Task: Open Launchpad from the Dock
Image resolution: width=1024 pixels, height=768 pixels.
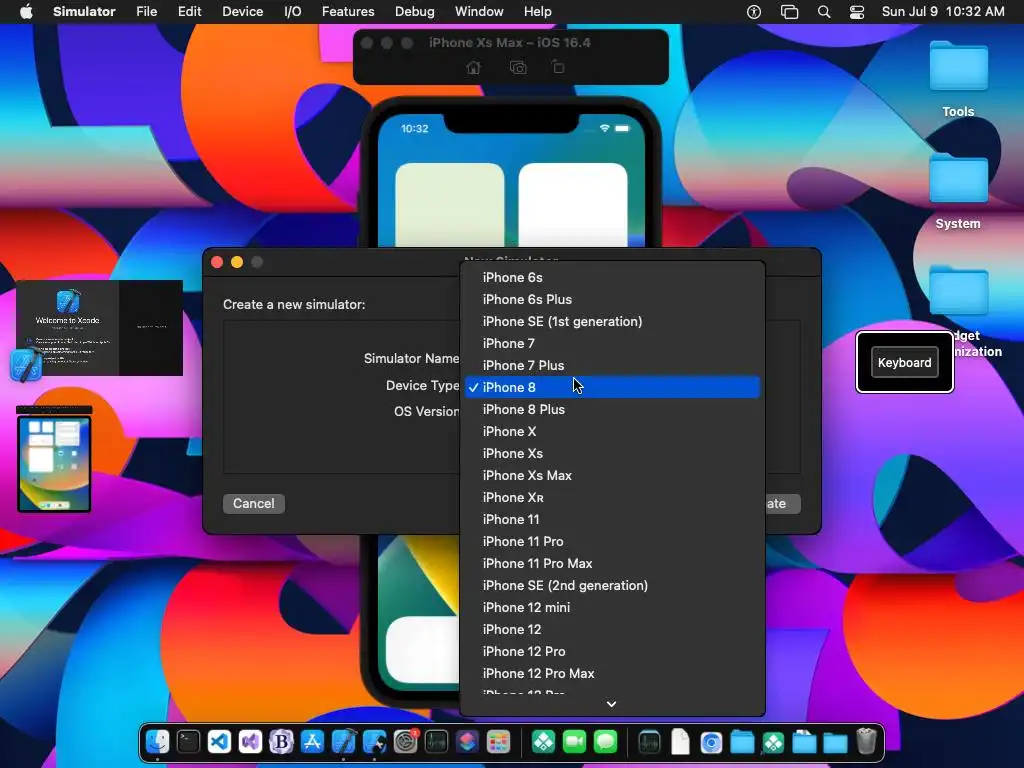Action: [x=498, y=742]
